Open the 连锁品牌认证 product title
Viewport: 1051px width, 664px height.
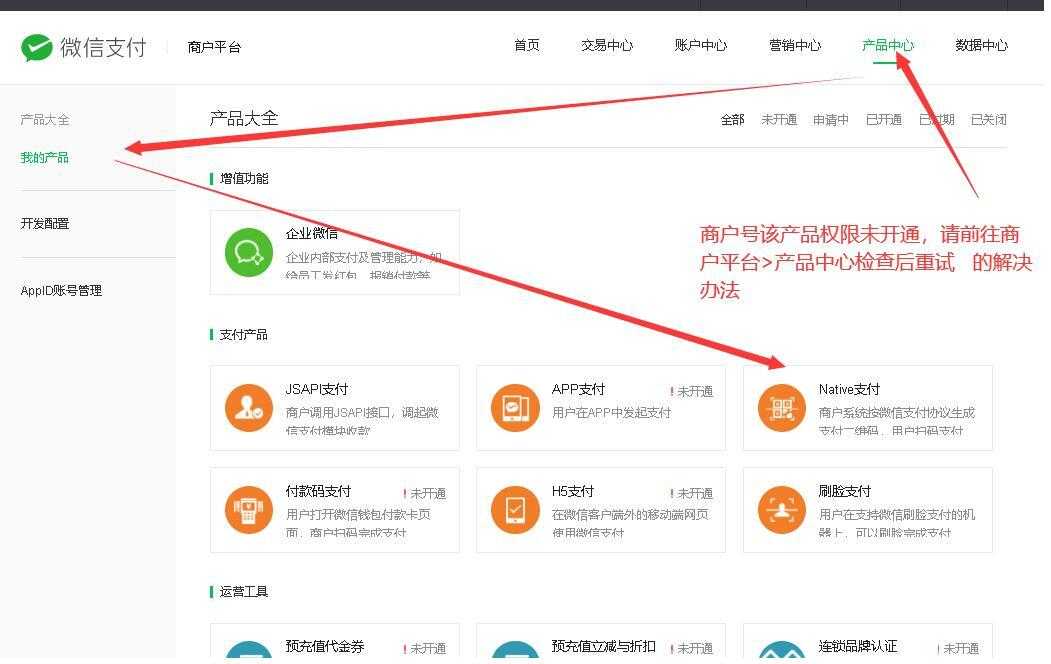[x=858, y=647]
